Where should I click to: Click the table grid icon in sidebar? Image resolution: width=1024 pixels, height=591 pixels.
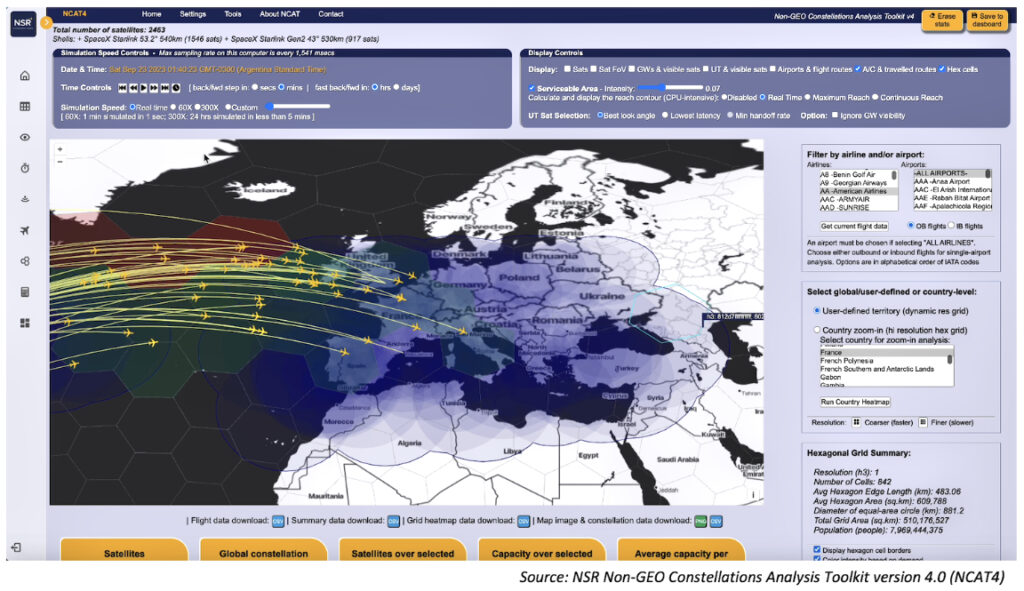(x=25, y=106)
